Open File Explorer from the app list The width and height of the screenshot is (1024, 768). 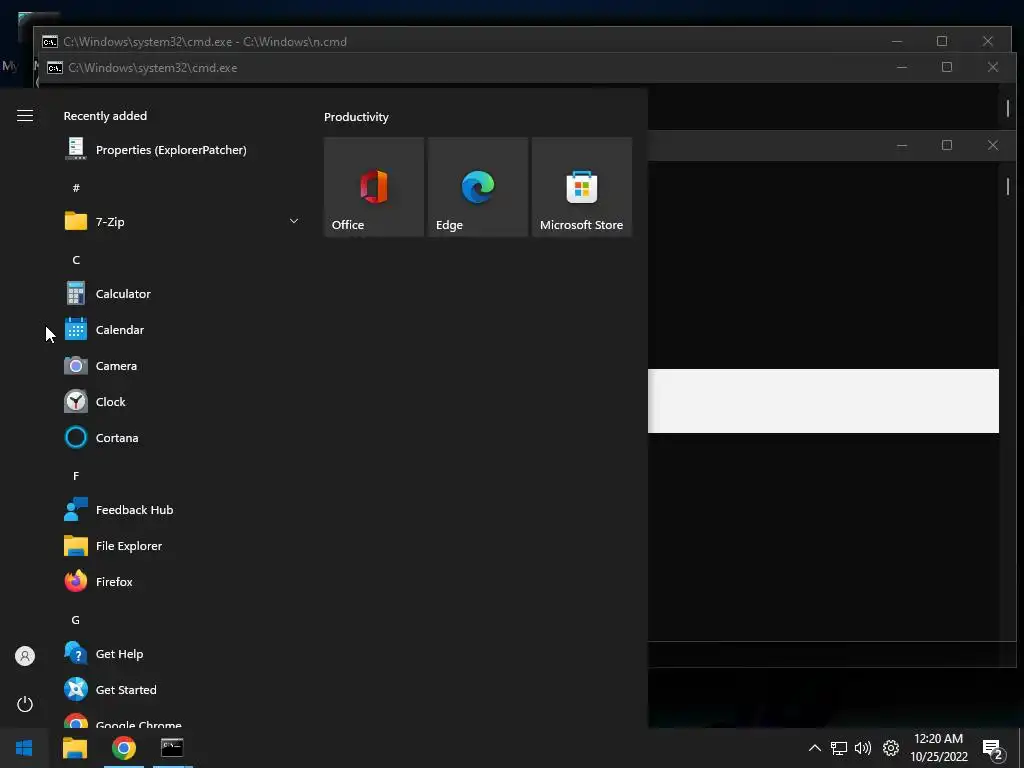182,546
